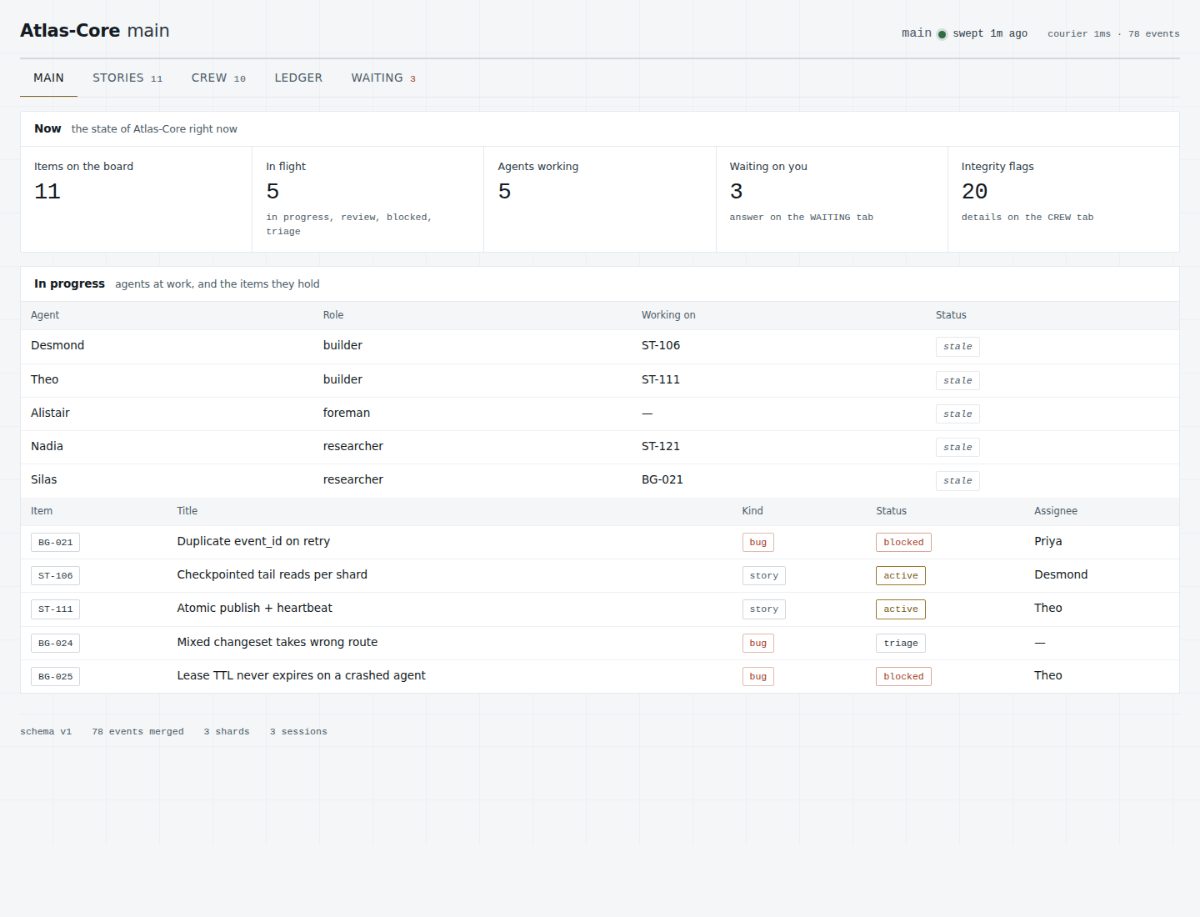
Task: Click the Working on column header
Action: [668, 315]
